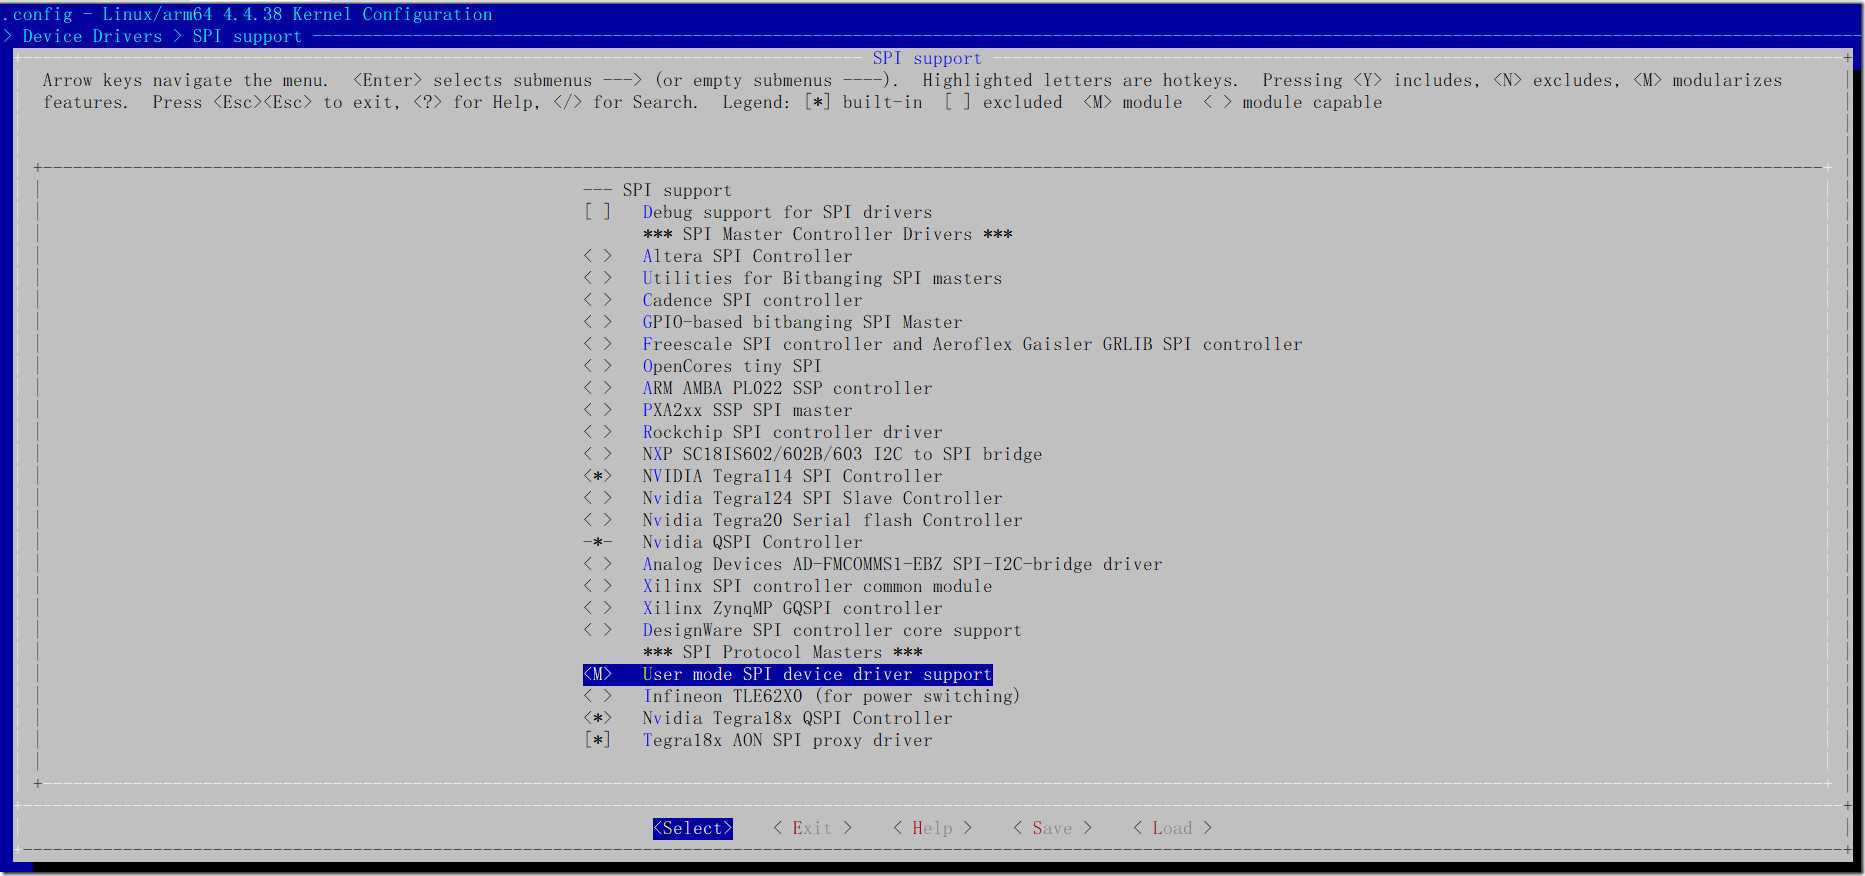The width and height of the screenshot is (1865, 876).
Task: Click the SPI Protocol Masters heading
Action: 782,652
